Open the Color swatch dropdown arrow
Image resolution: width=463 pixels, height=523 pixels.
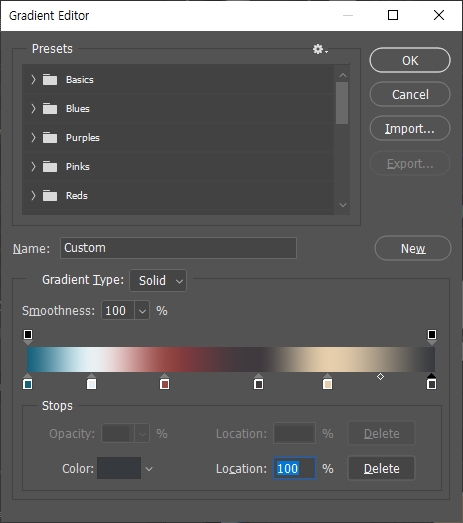[149, 469]
